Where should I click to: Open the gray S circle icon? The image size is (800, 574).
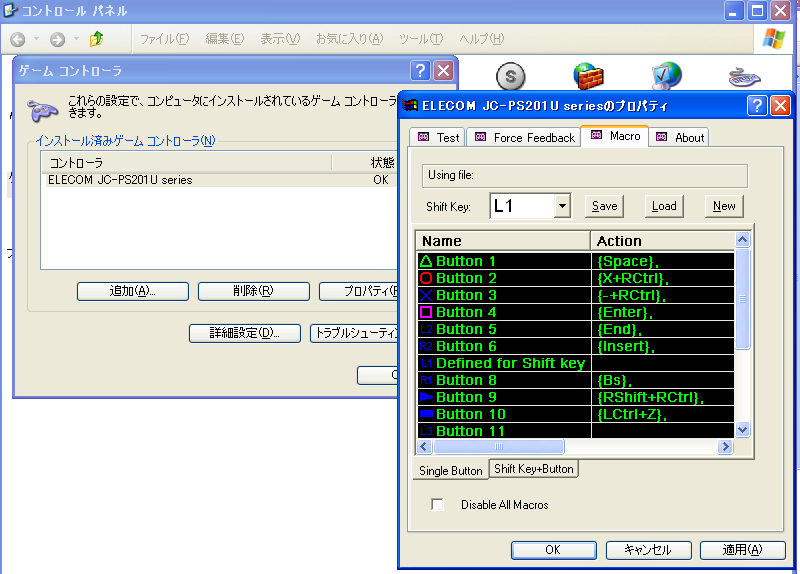click(x=510, y=77)
